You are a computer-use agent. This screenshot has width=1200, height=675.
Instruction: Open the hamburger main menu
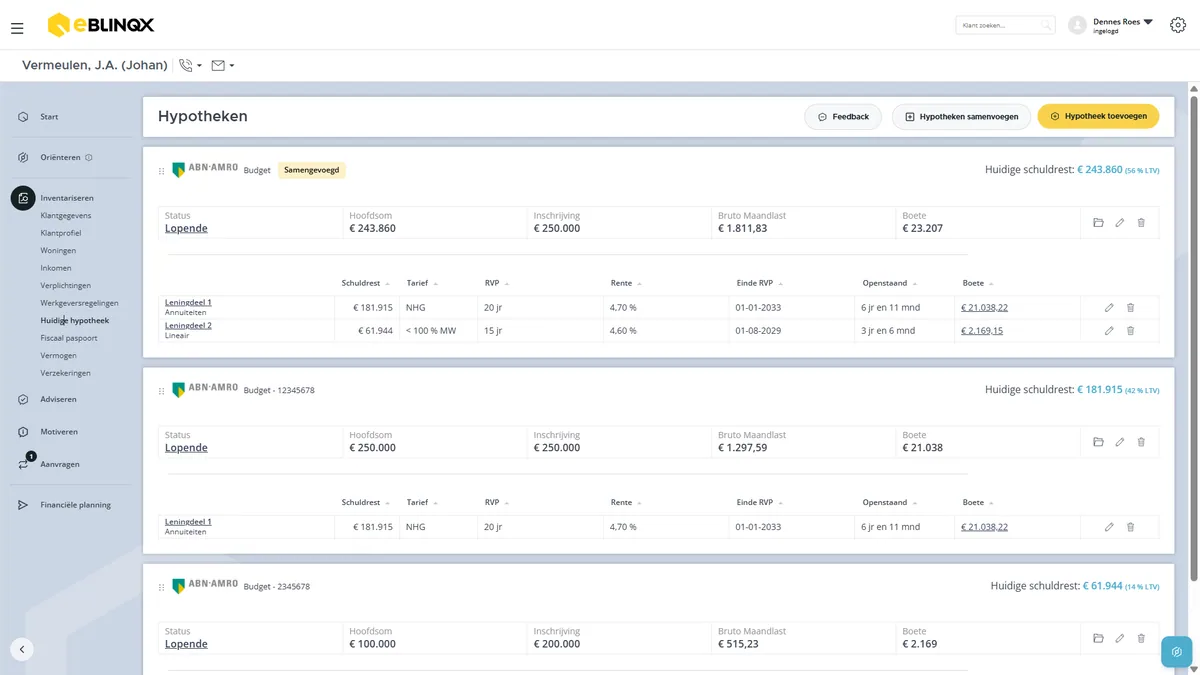pyautogui.click(x=17, y=29)
